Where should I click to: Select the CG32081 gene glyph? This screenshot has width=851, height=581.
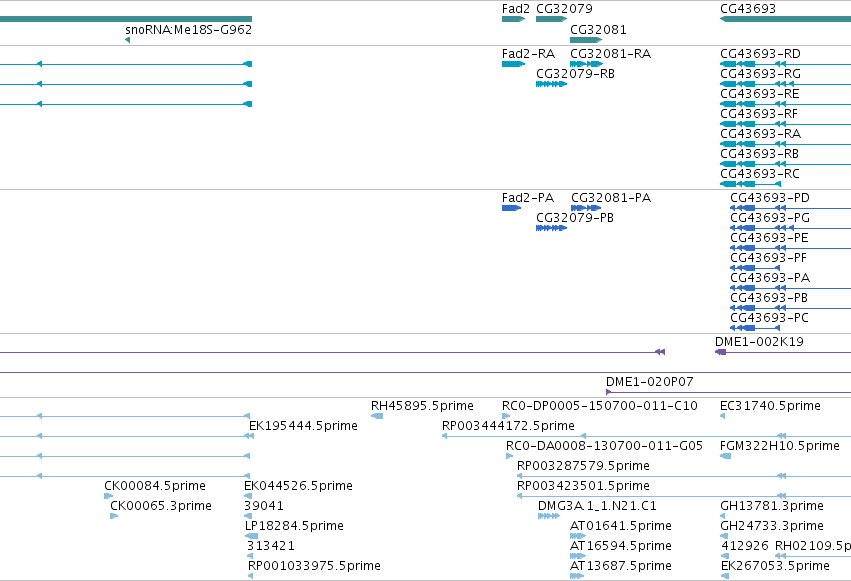pyautogui.click(x=586, y=40)
